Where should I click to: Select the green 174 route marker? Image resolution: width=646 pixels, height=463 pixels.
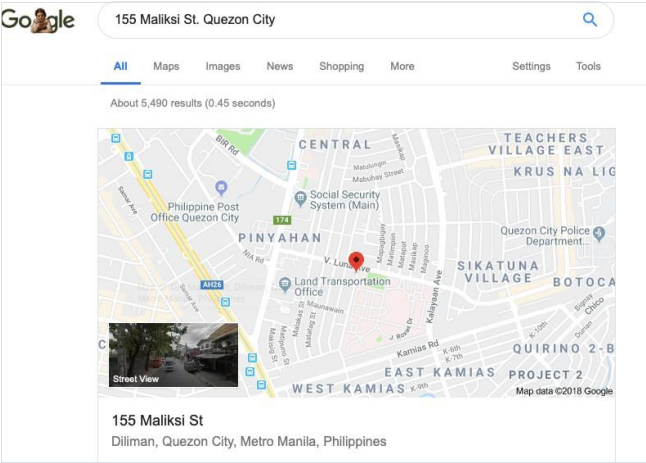pyautogui.click(x=282, y=220)
